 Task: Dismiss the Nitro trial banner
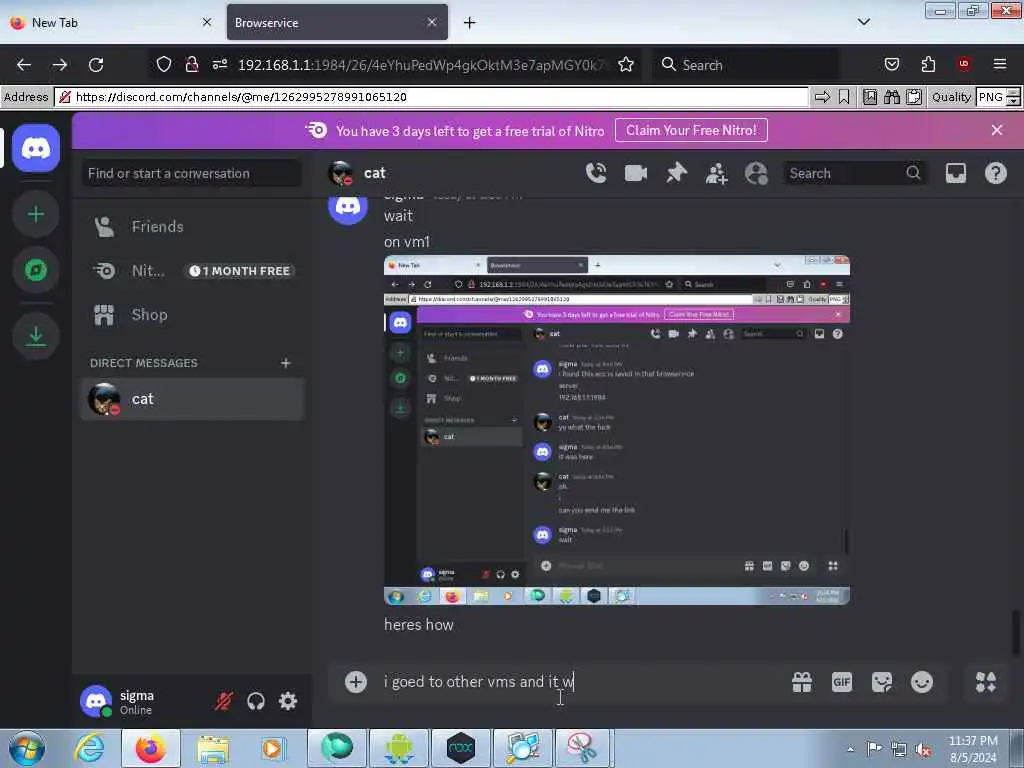click(997, 130)
